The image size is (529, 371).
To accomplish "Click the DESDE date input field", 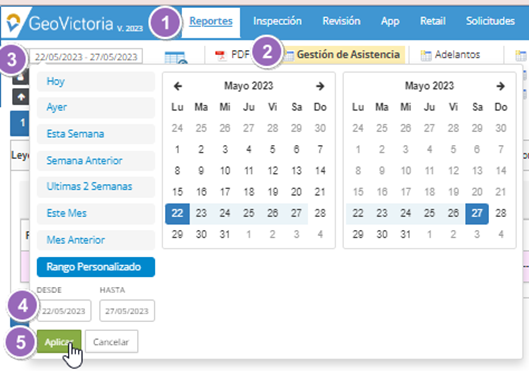I will tap(64, 311).
